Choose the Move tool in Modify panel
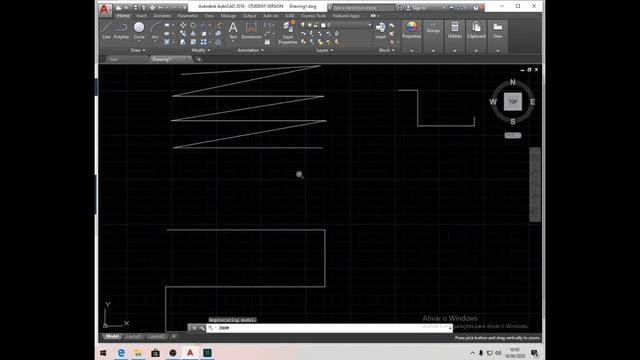 [x=183, y=25]
